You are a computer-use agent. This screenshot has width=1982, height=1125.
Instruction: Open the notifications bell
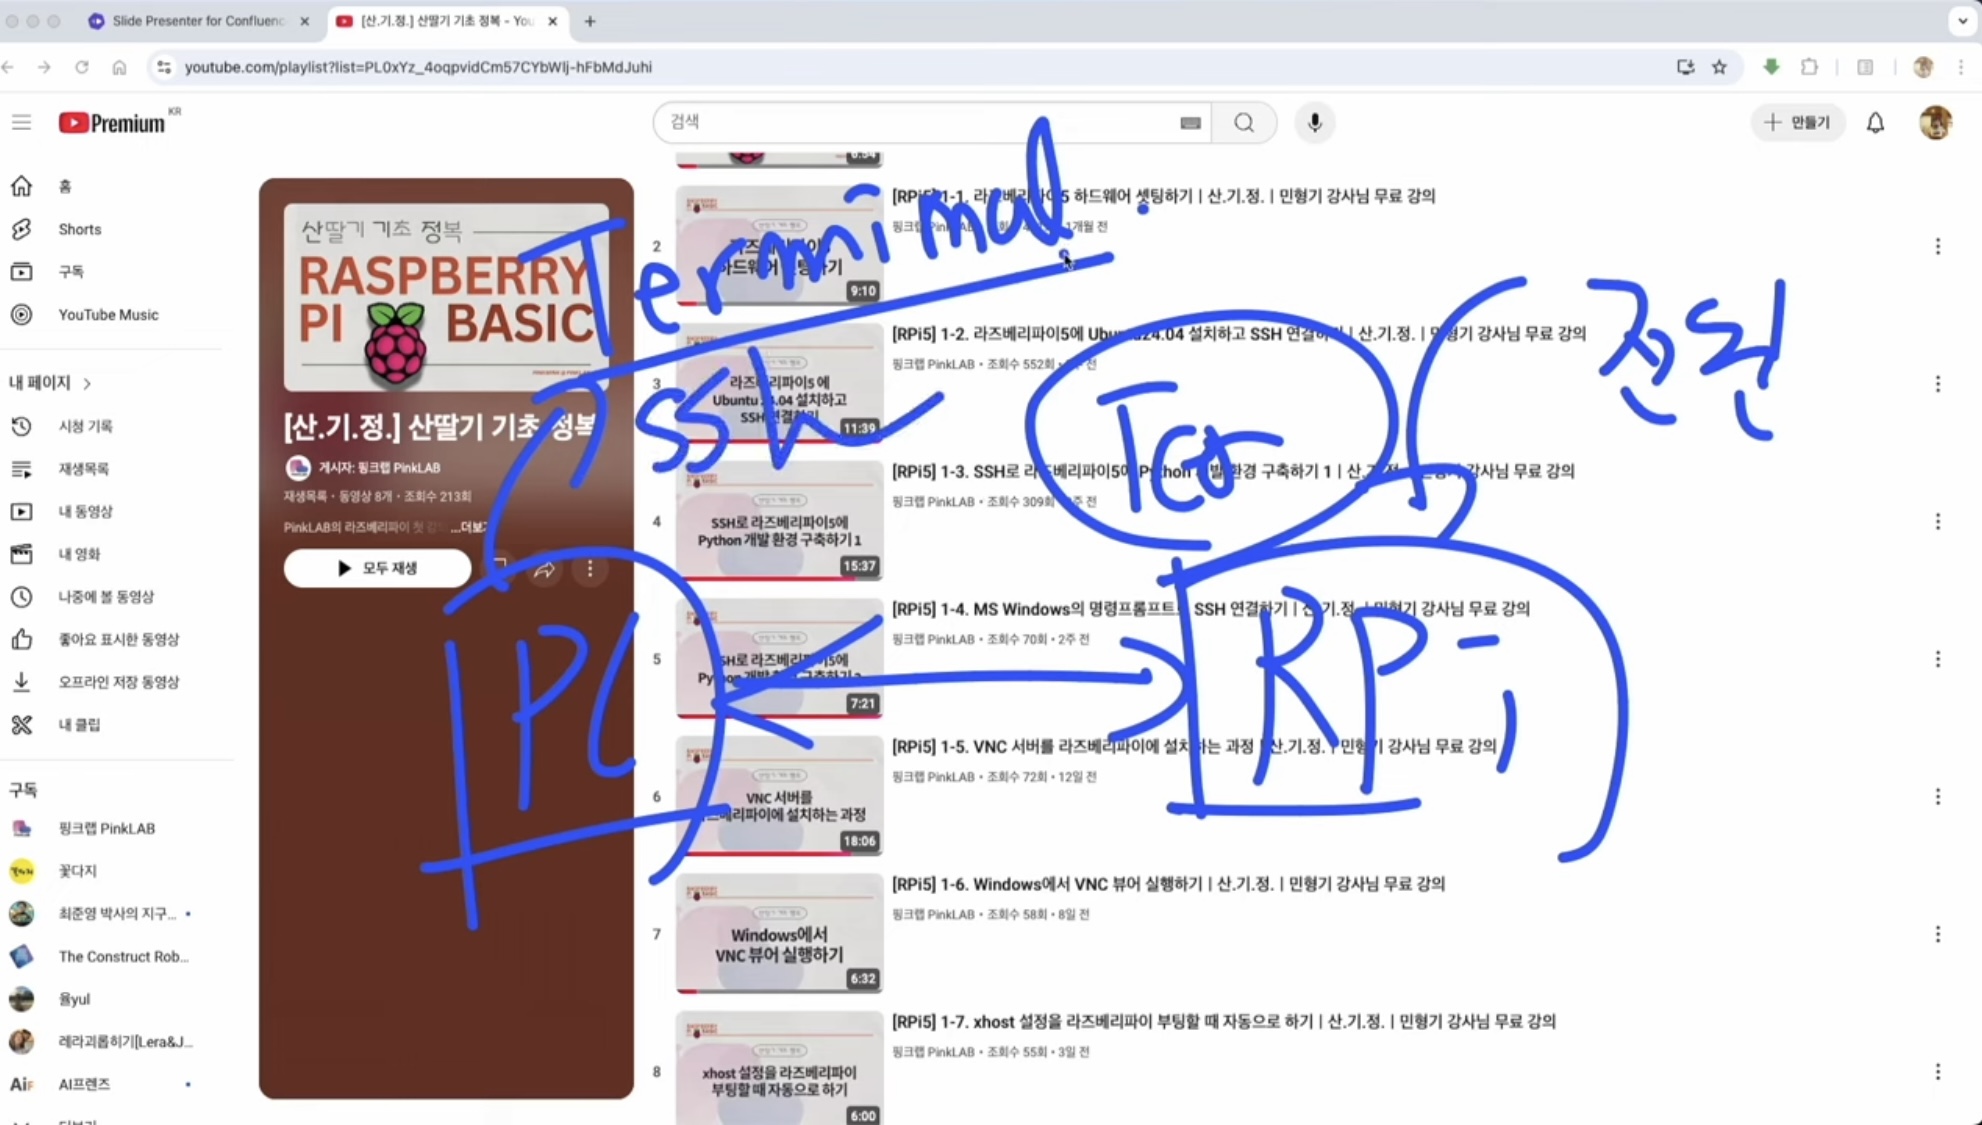(x=1875, y=122)
